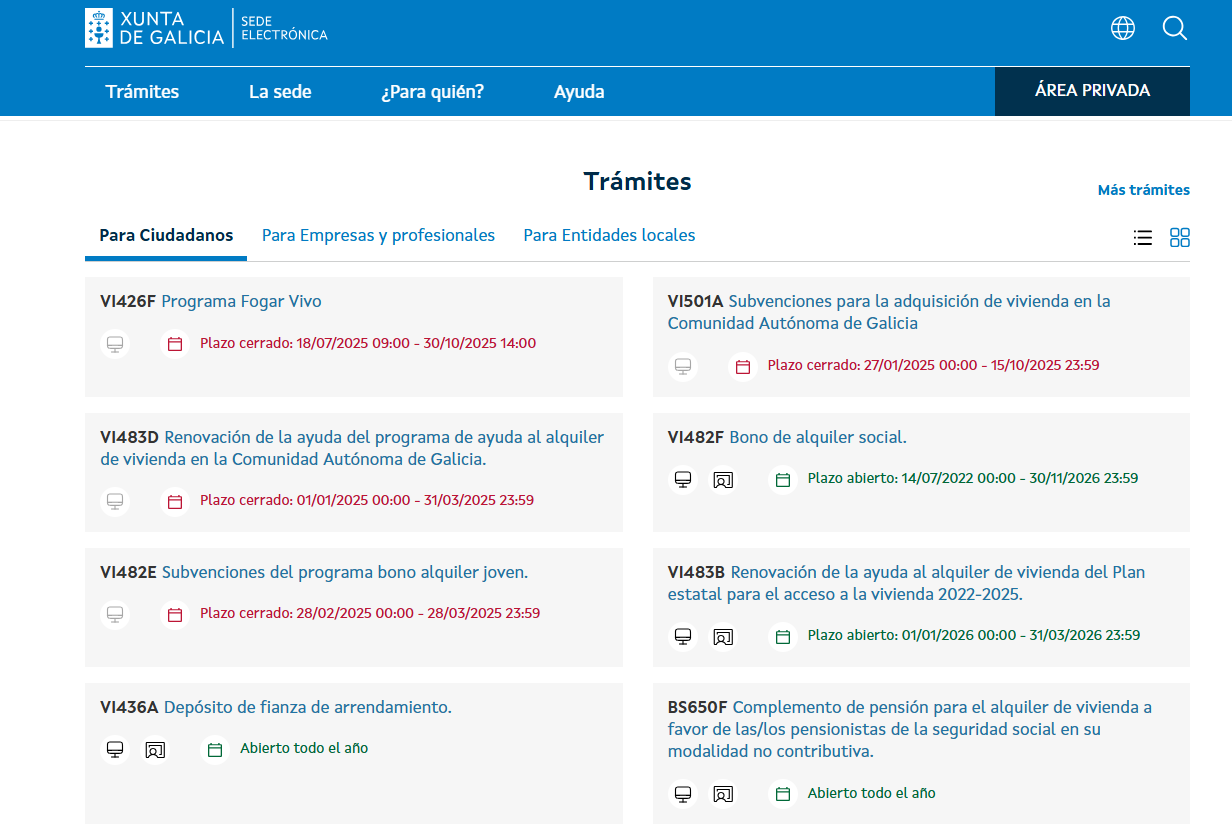Screen dimensions: 1232x840
Task: Click the monitor icon on BS650F procedure
Action: click(x=683, y=793)
